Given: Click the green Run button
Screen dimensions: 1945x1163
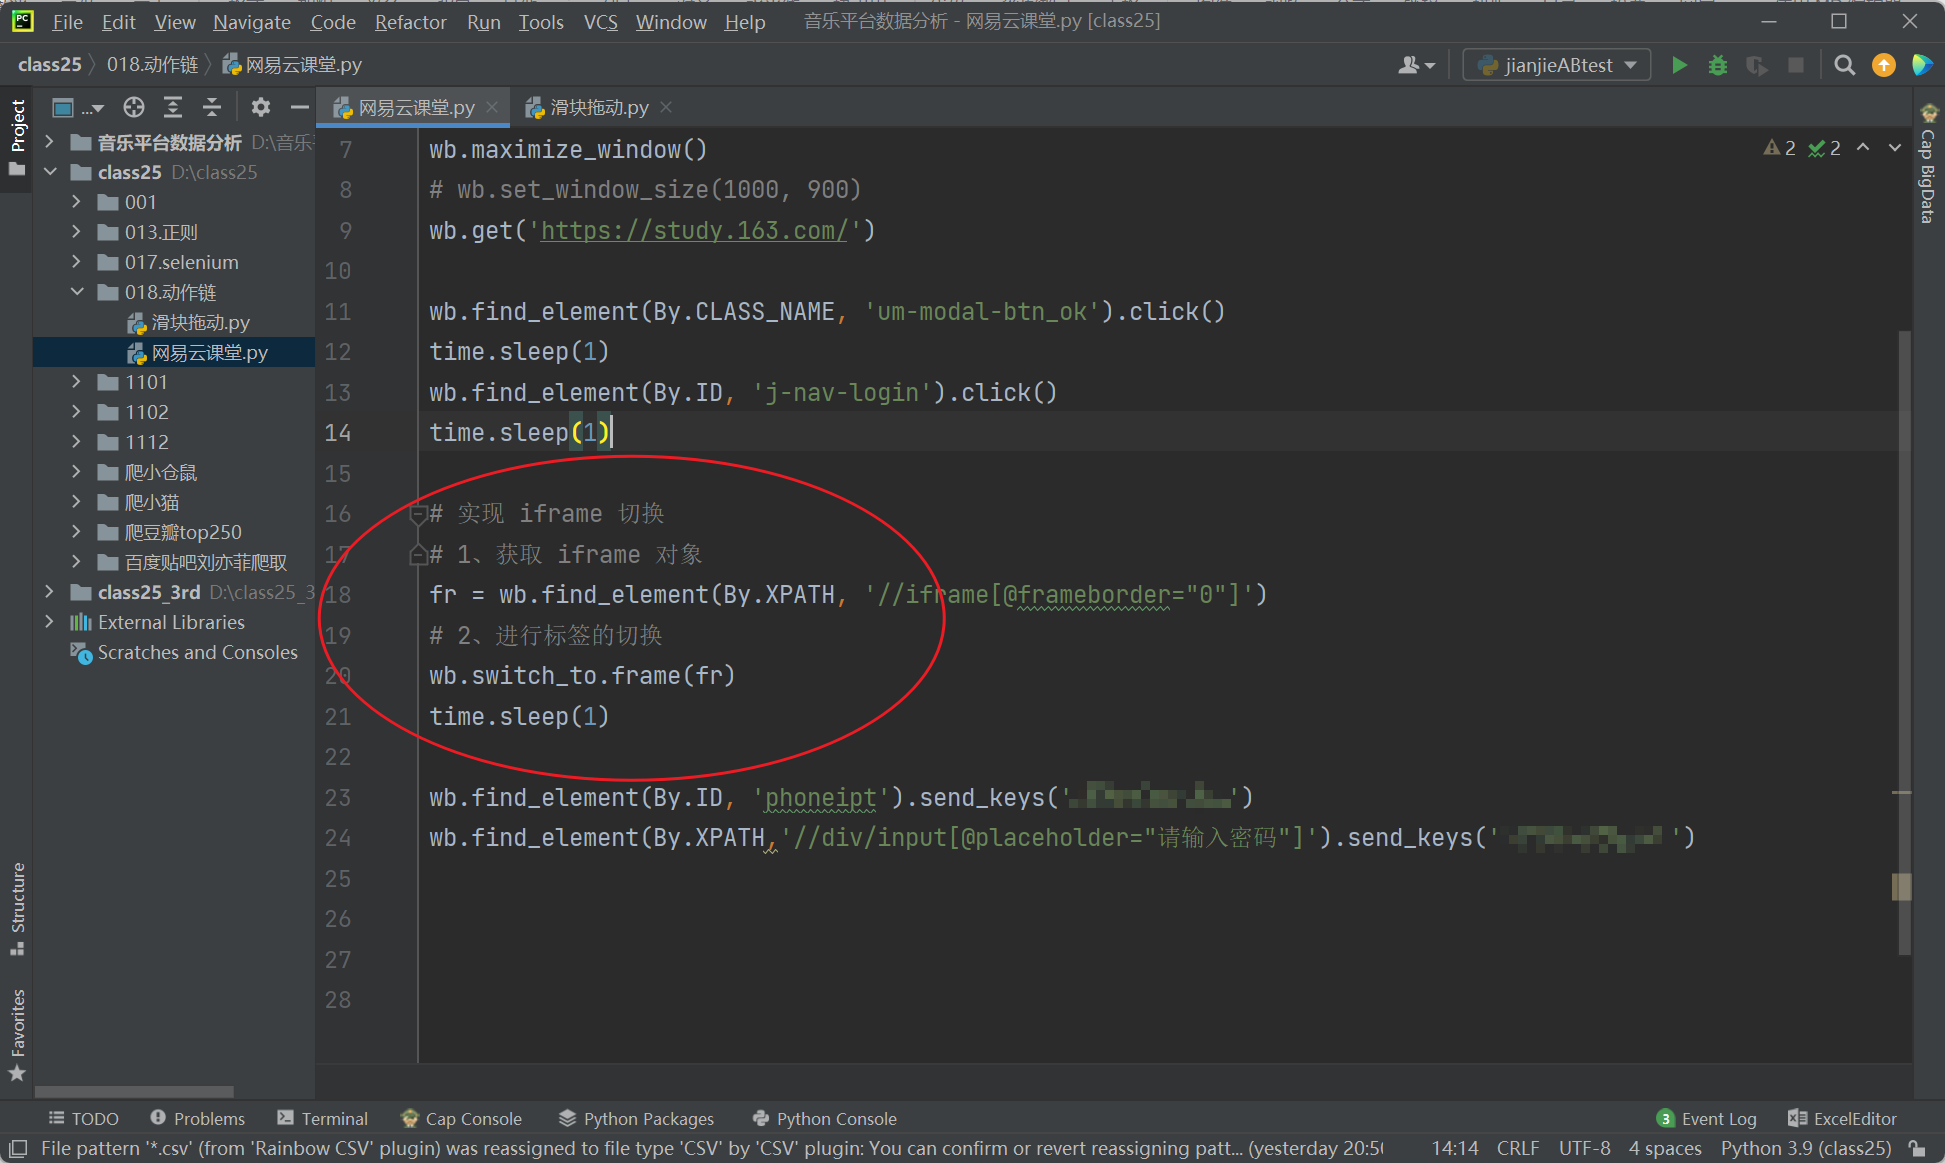Looking at the screenshot, I should click(1679, 65).
